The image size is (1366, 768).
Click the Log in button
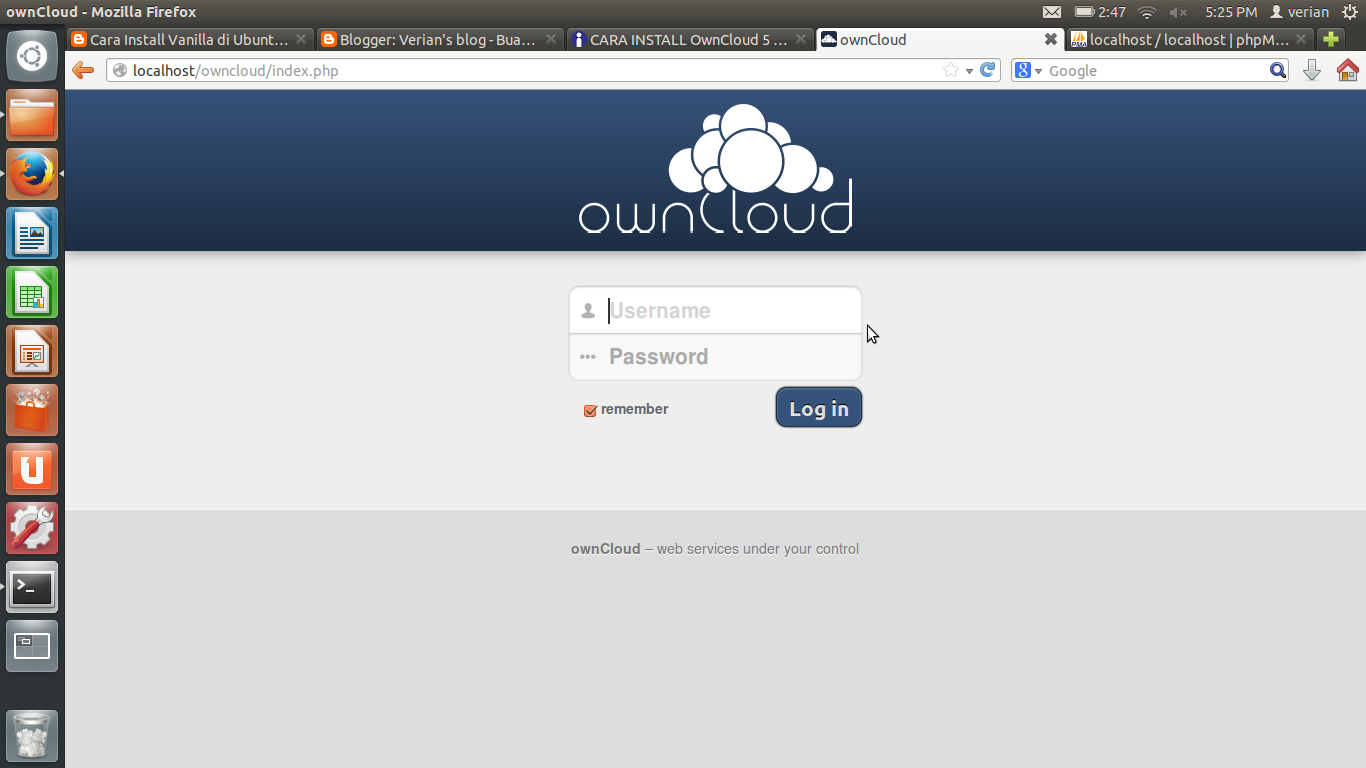pos(819,408)
